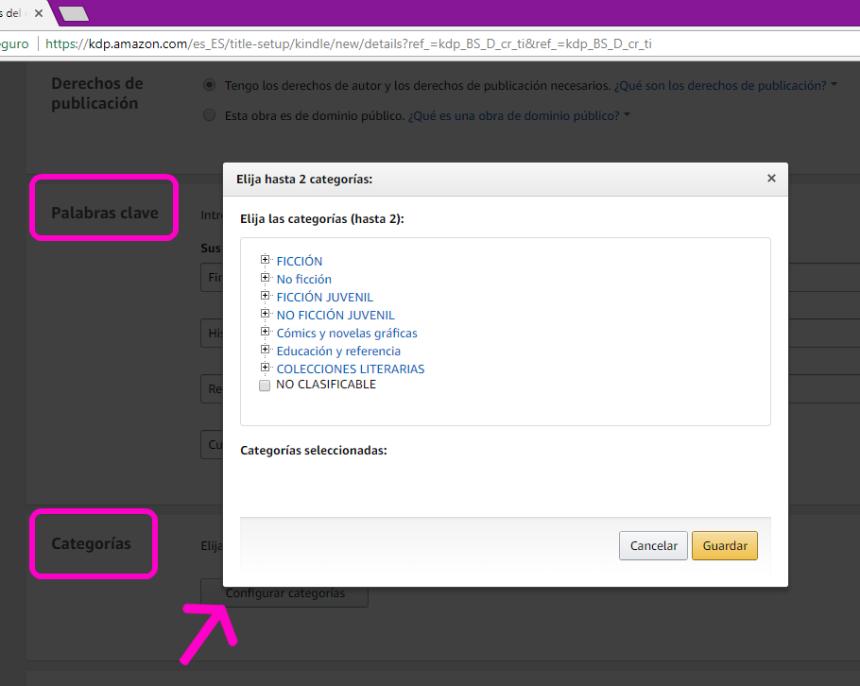Save categories with the Guardar button
This screenshot has width=860, height=686.
[x=724, y=545]
